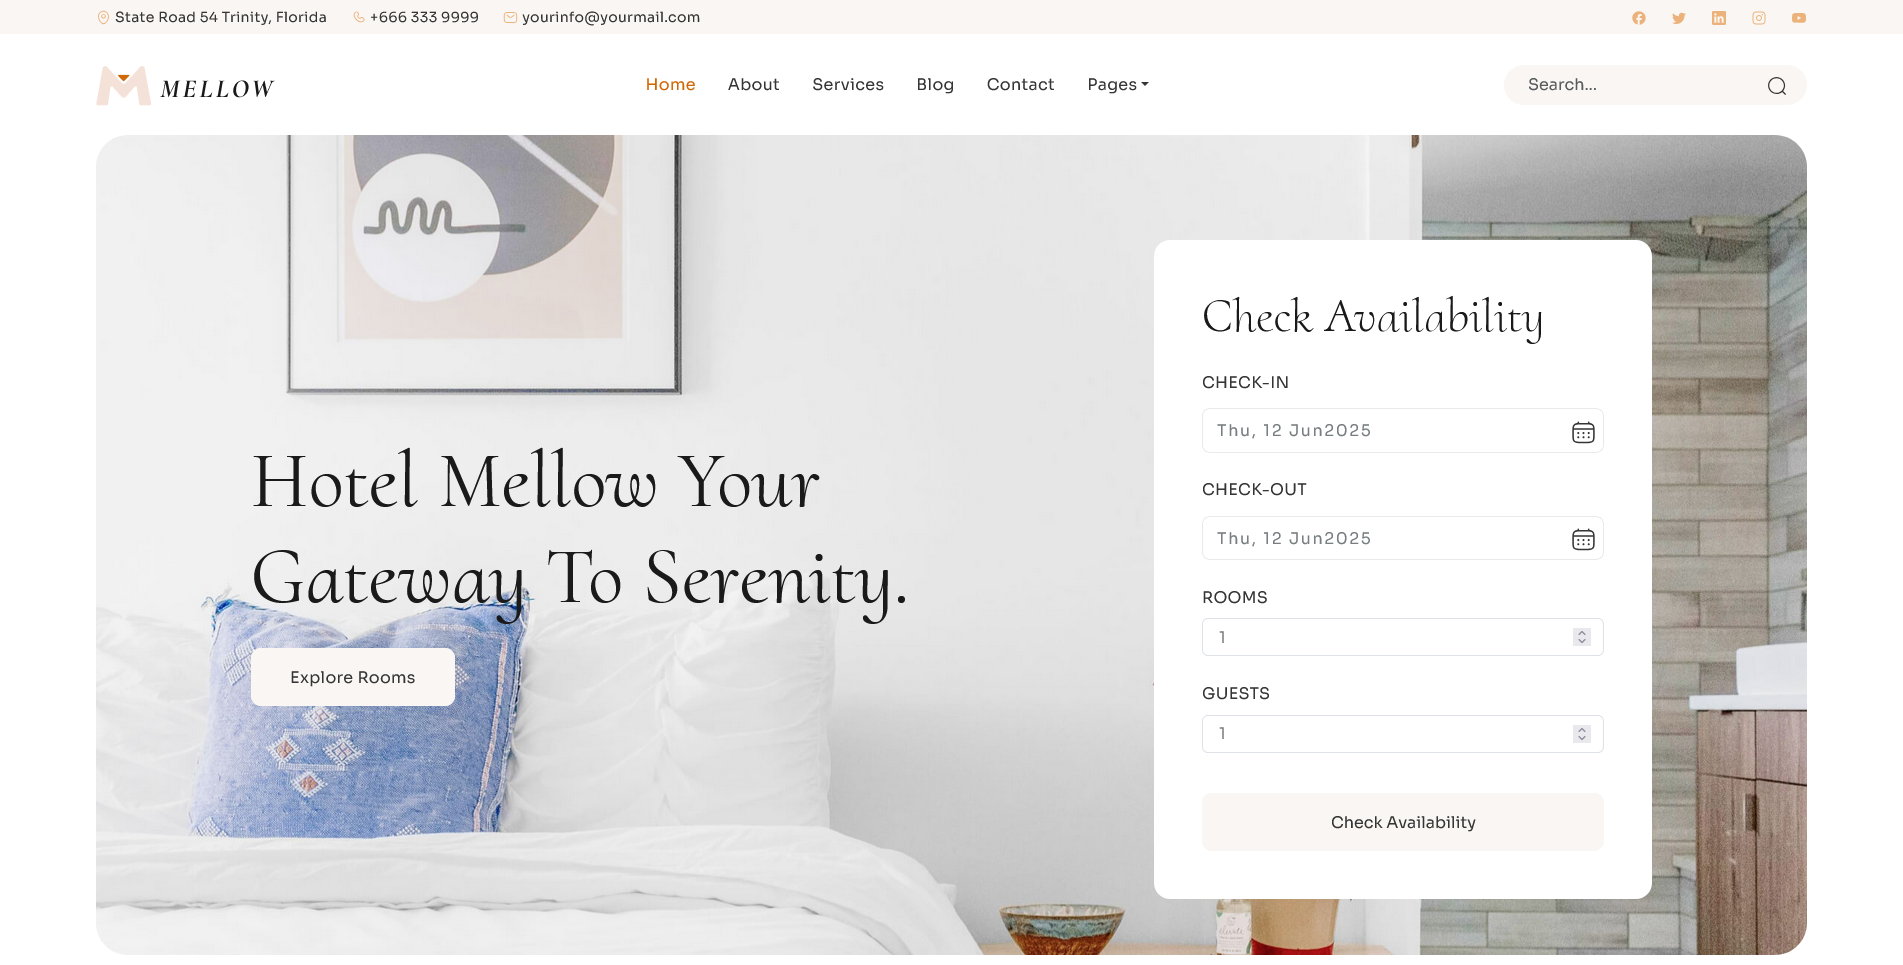Click the Mellow logo
Viewport: 1903px width, 965px height.
click(x=185, y=86)
